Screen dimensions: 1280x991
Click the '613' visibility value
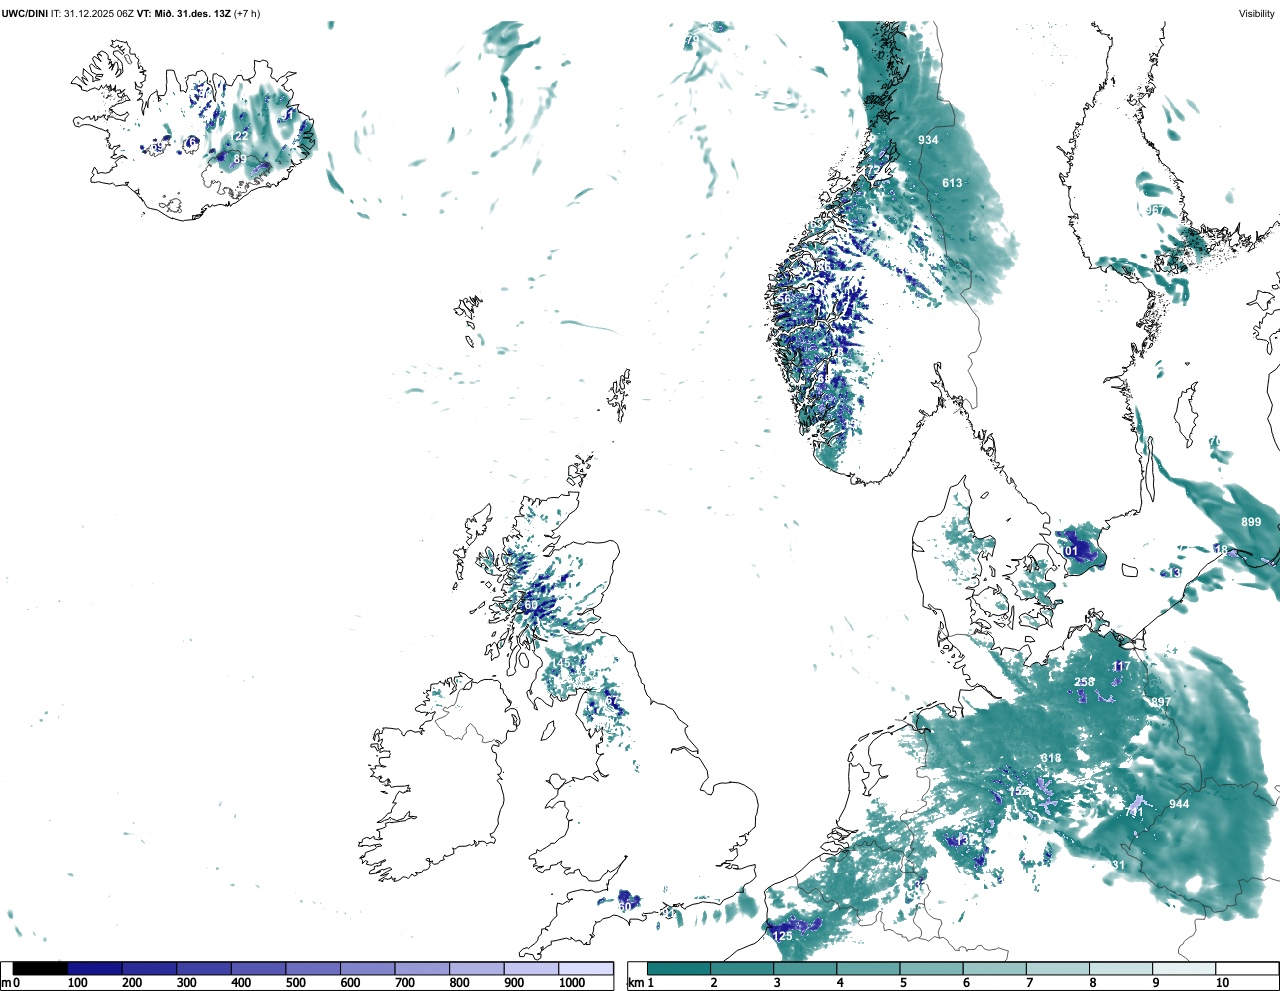[x=952, y=183]
